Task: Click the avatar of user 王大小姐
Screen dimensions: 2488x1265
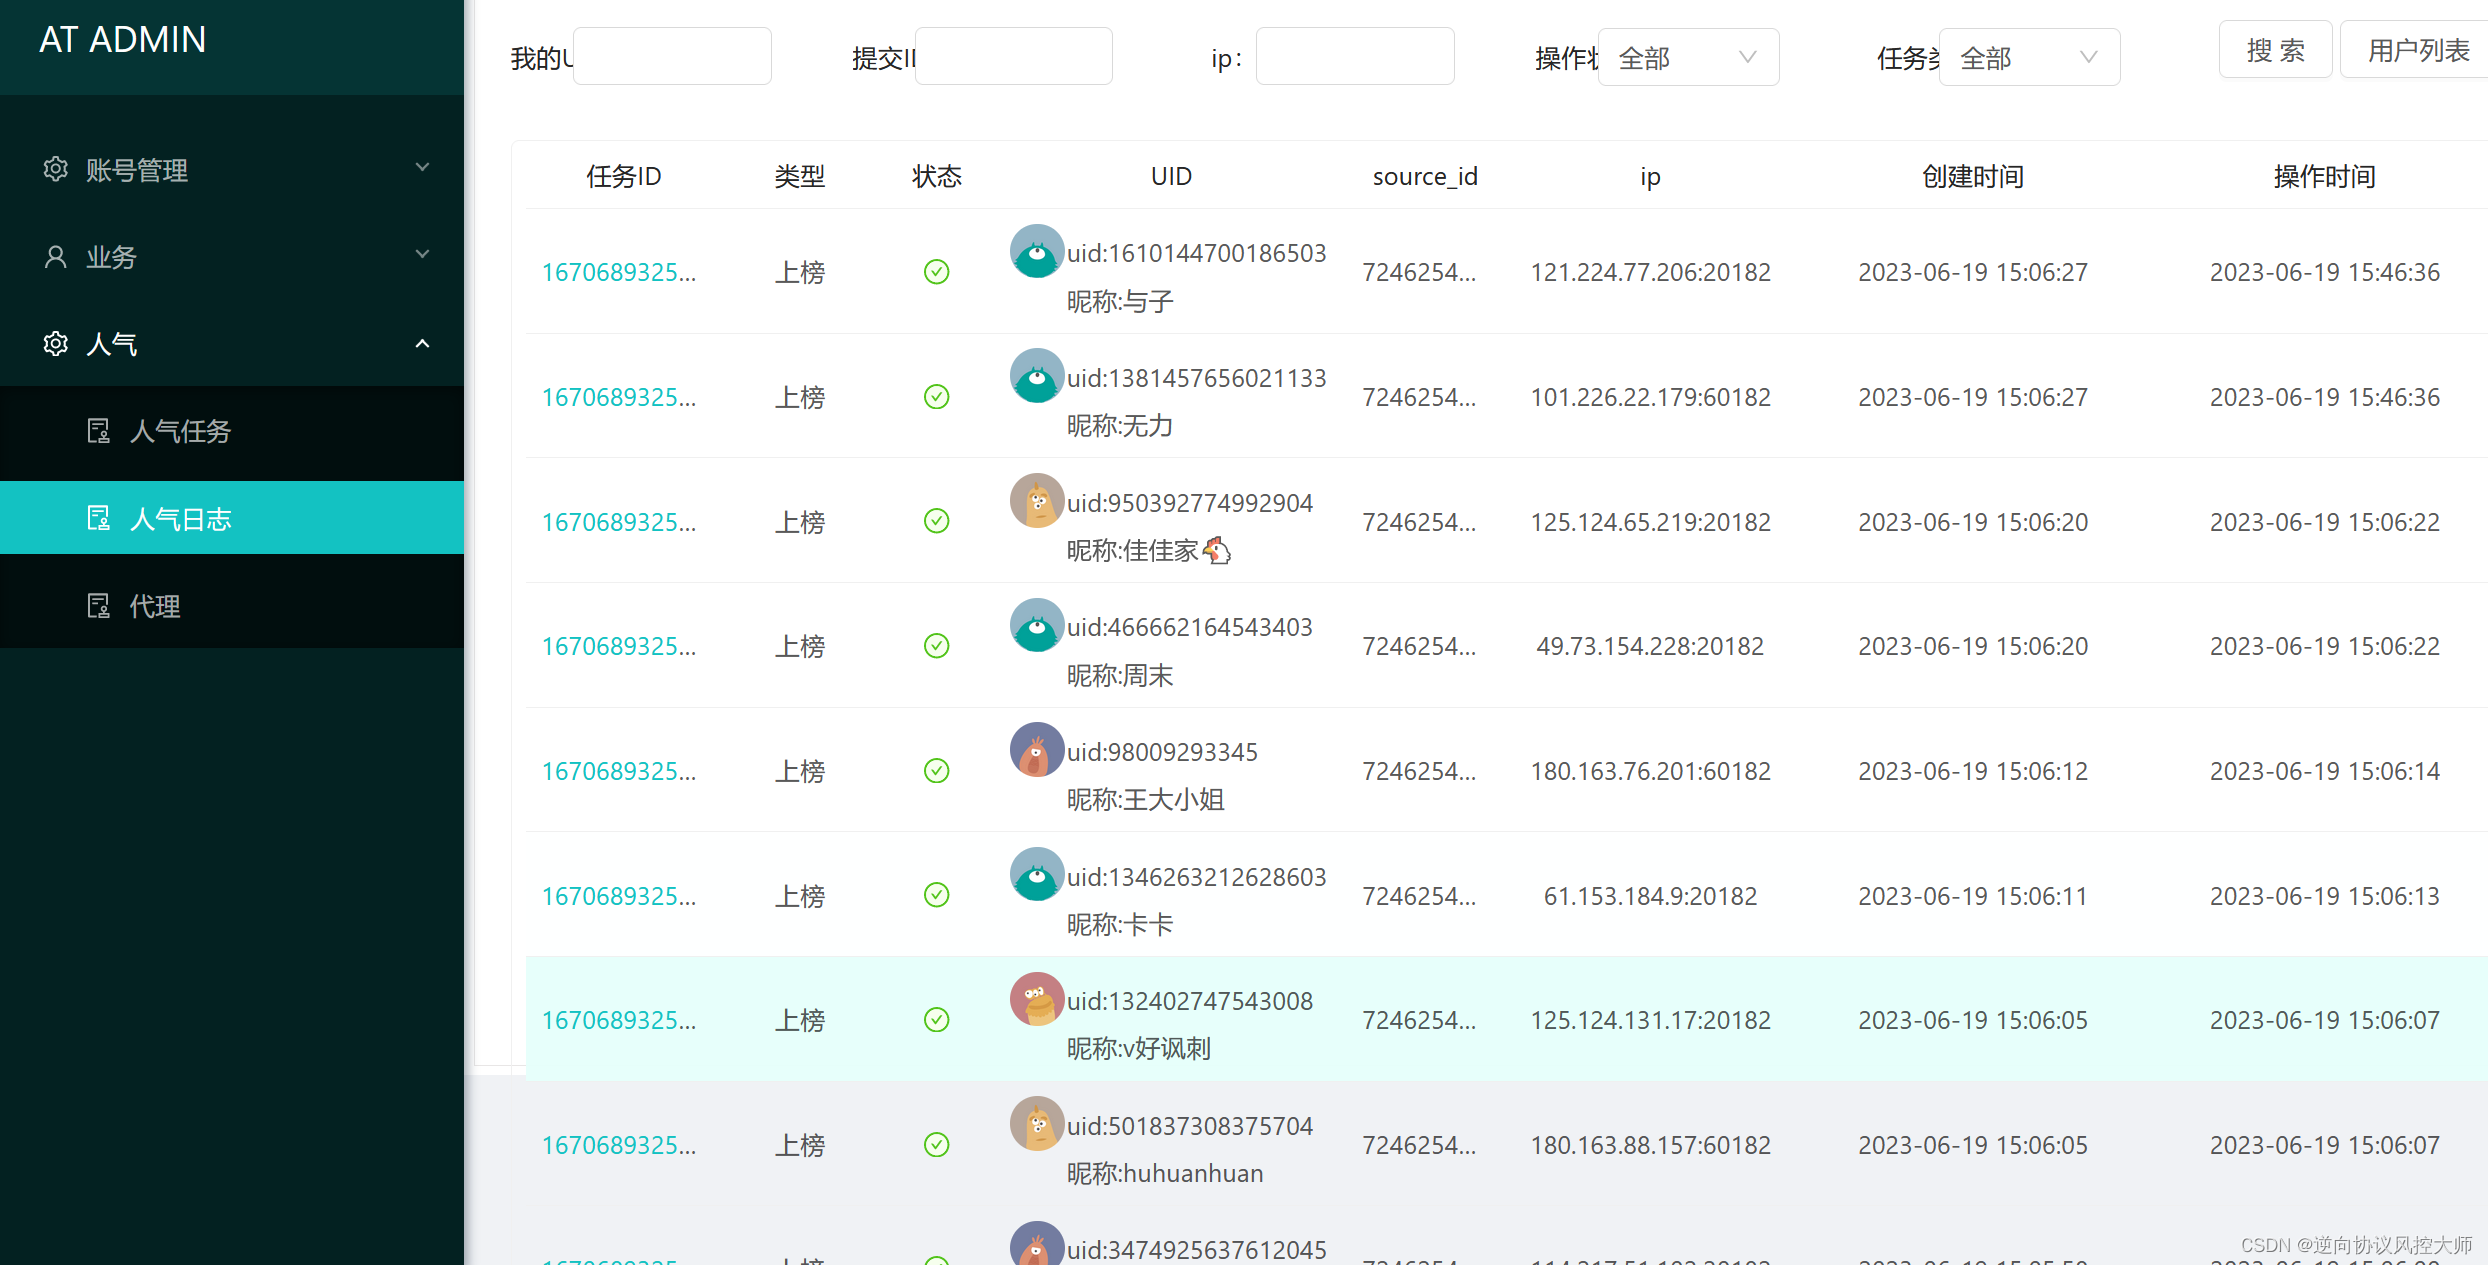Action: [1036, 750]
